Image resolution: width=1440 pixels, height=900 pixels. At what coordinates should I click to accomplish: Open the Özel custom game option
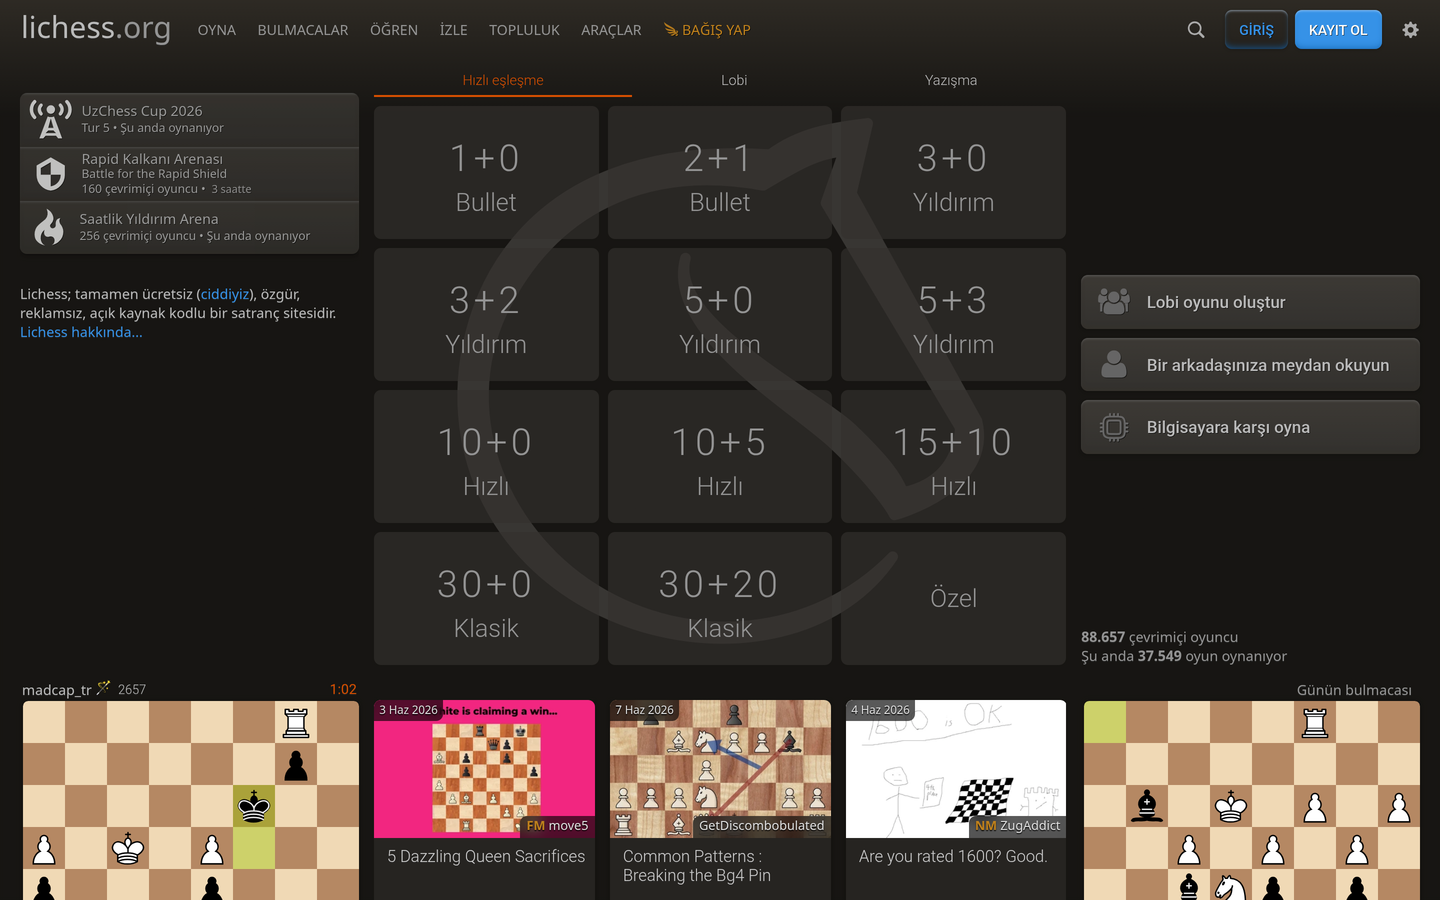(x=953, y=599)
